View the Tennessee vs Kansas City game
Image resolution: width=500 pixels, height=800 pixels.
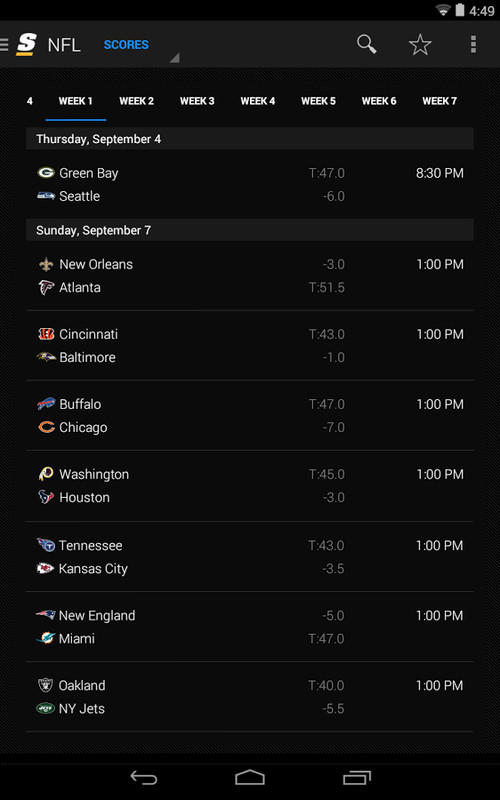[x=250, y=557]
